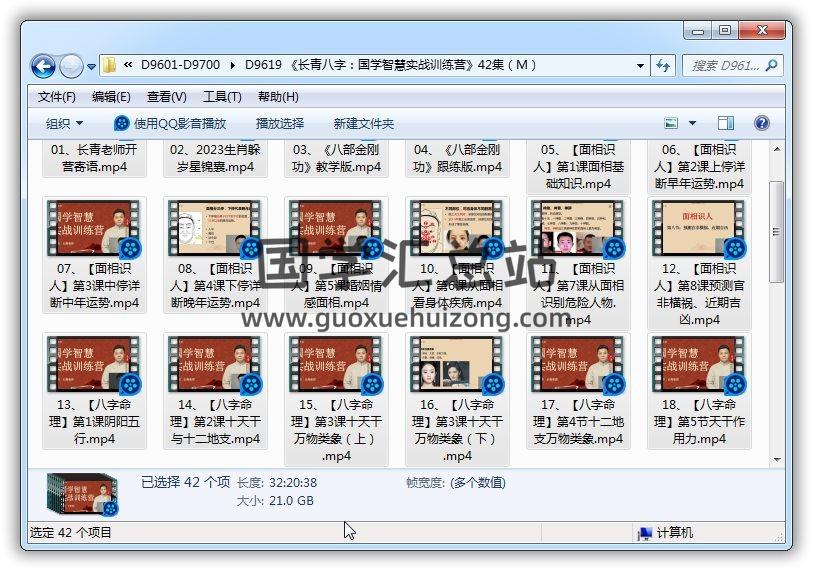Open the 文件(F) menu
This screenshot has width=813, height=571.
(x=57, y=97)
